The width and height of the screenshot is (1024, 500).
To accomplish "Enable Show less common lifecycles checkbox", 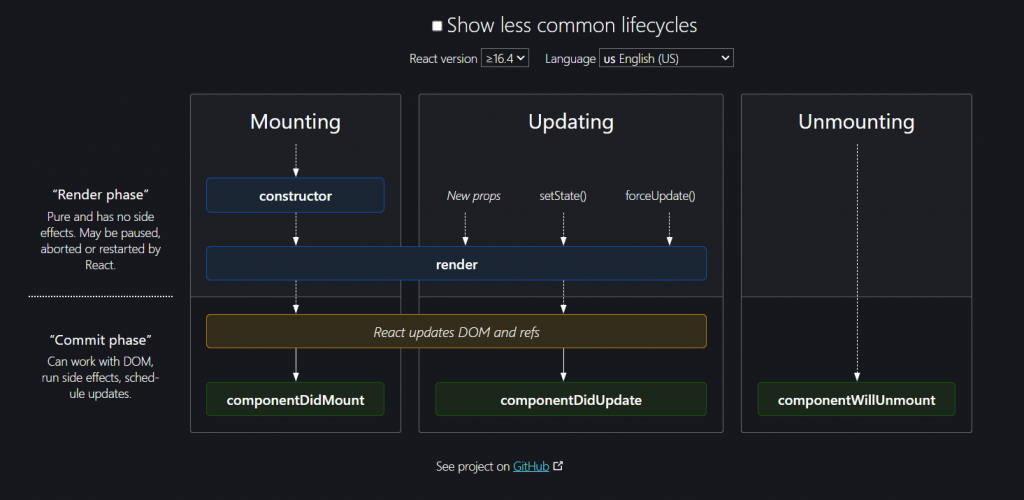I will 437,26.
